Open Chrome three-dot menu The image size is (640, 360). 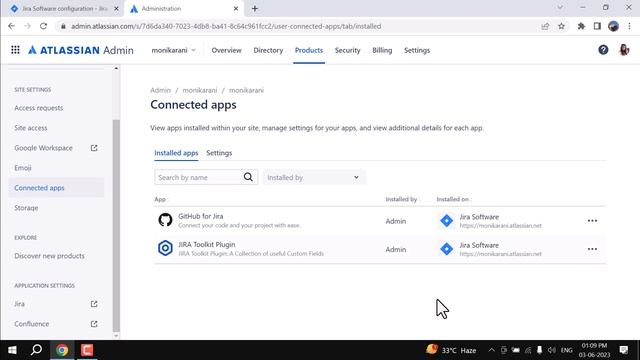(629, 26)
